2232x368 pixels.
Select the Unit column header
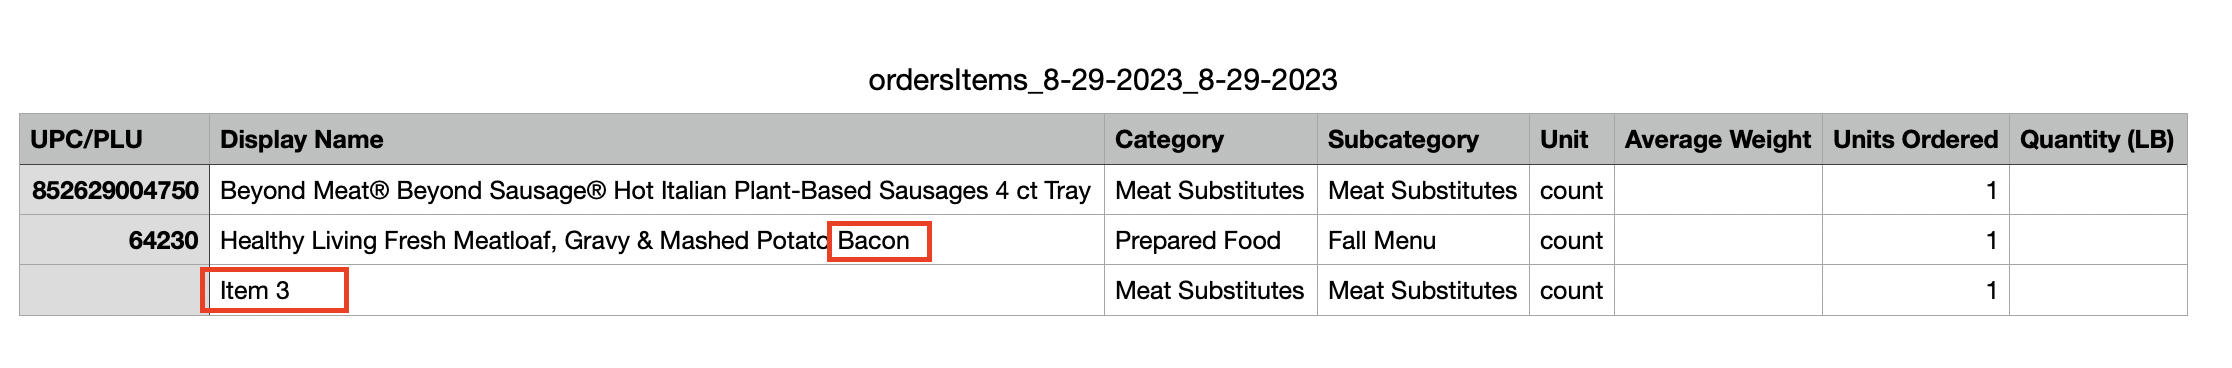[1571, 139]
